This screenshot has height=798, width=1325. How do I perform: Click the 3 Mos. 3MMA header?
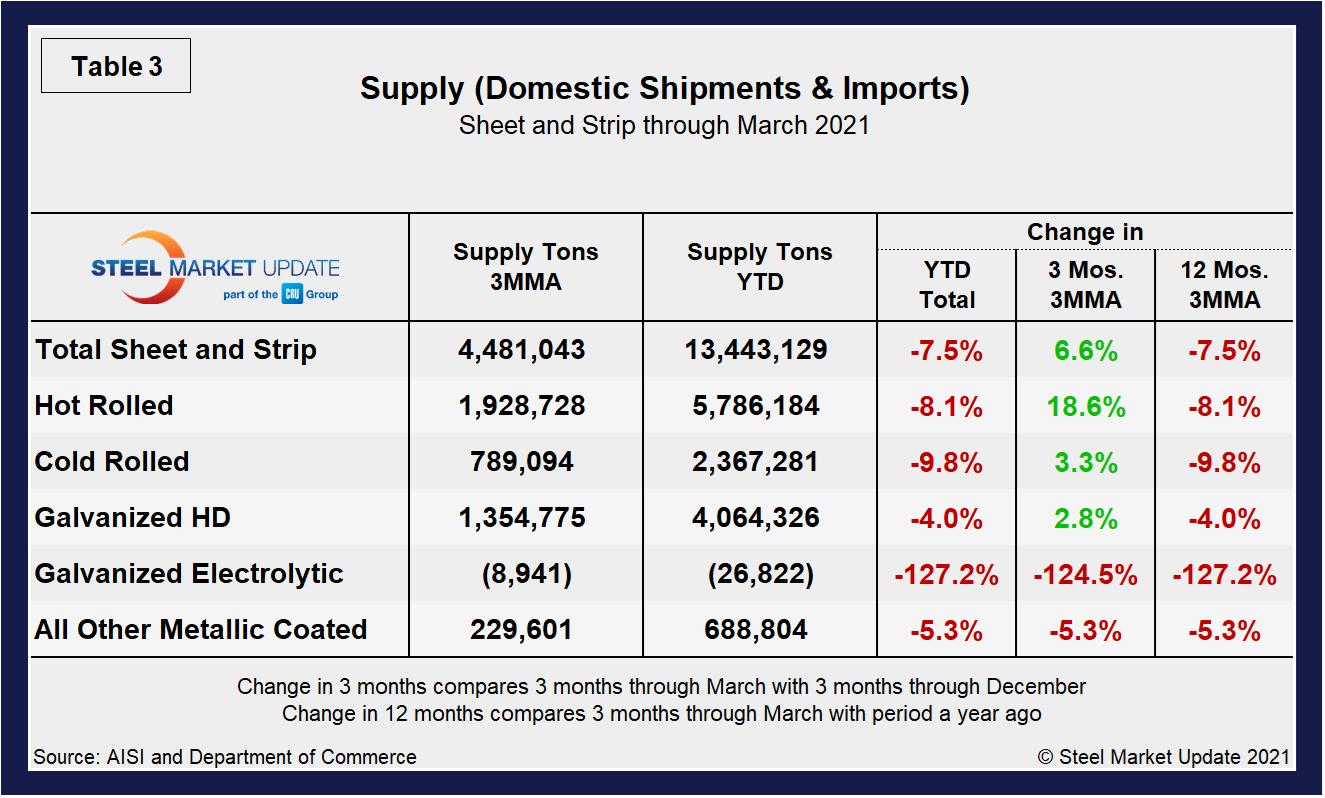[1085, 285]
